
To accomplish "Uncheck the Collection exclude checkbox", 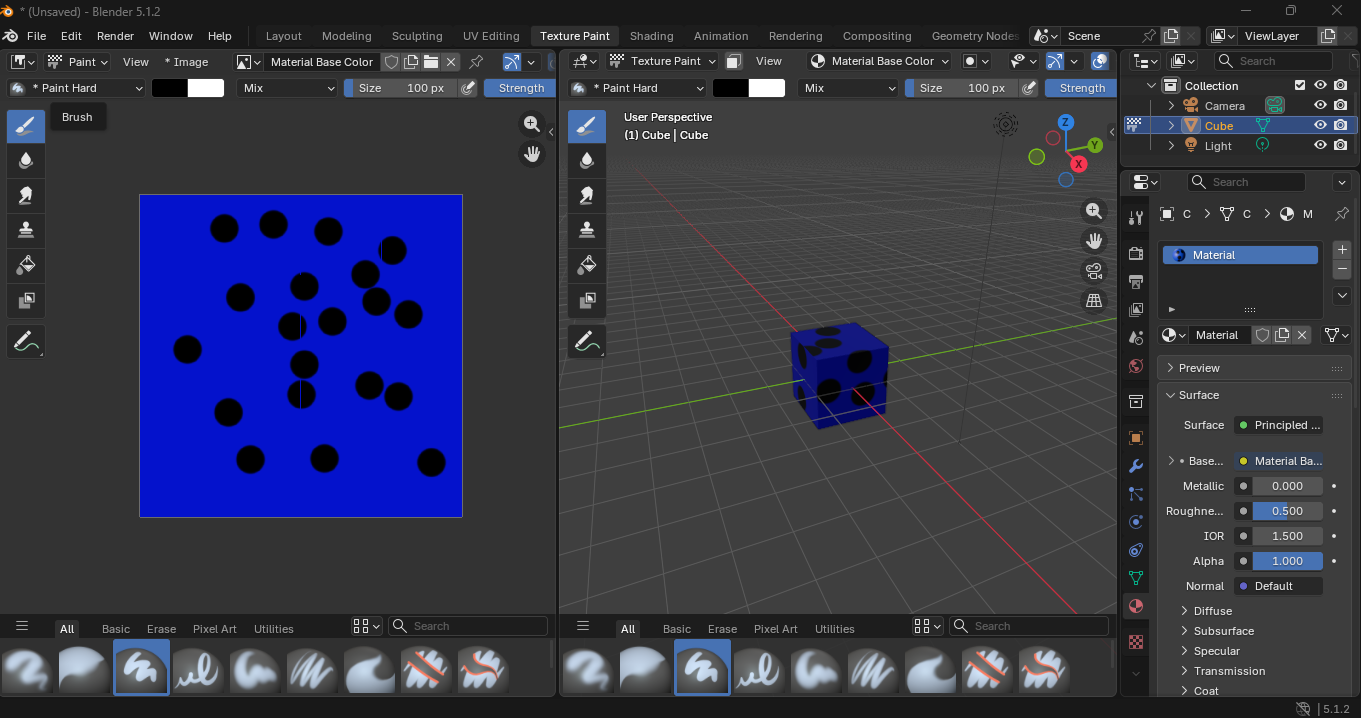I will pyautogui.click(x=1300, y=86).
